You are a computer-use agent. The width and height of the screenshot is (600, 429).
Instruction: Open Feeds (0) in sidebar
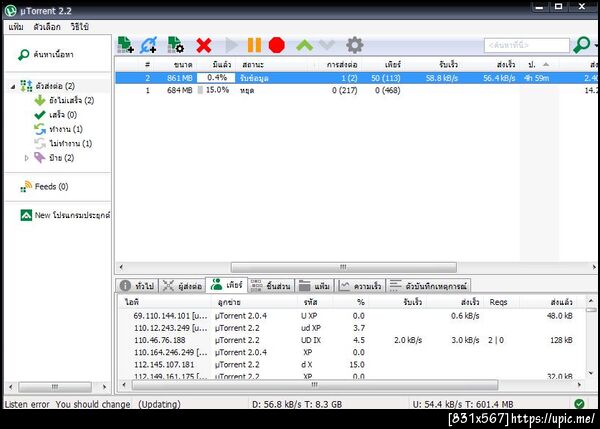(44, 186)
